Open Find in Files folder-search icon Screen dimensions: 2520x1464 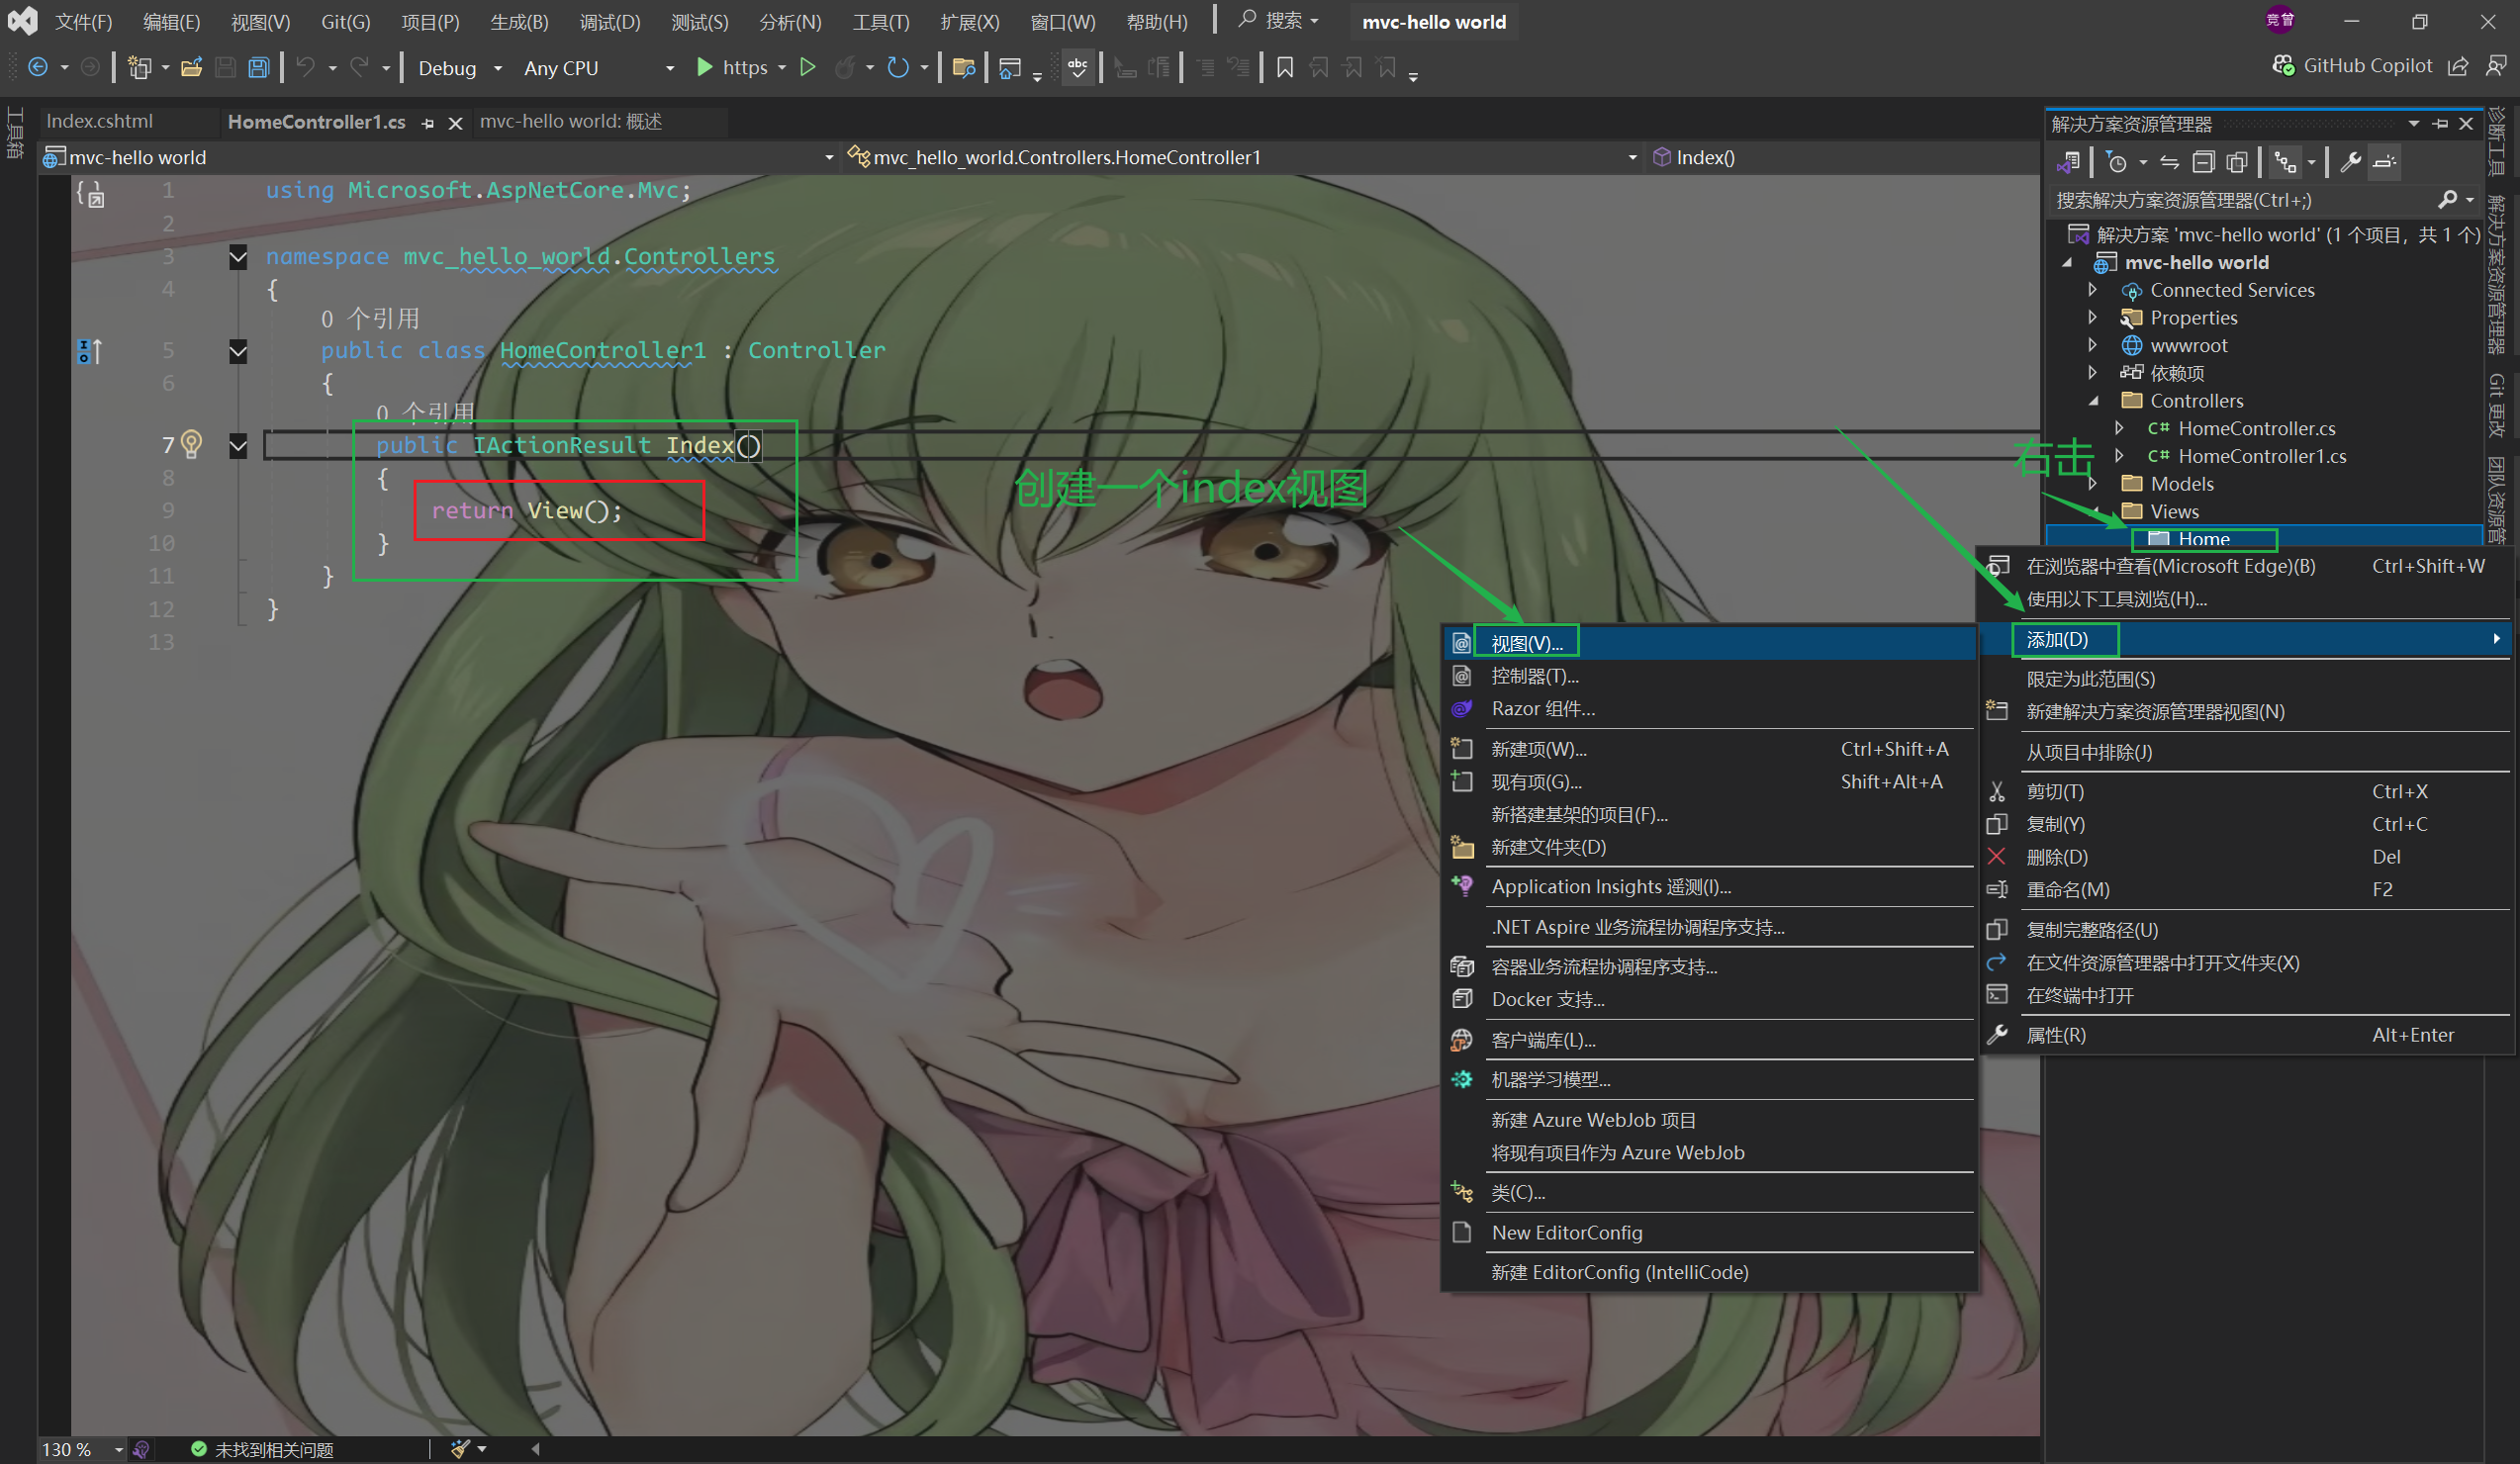964,67
